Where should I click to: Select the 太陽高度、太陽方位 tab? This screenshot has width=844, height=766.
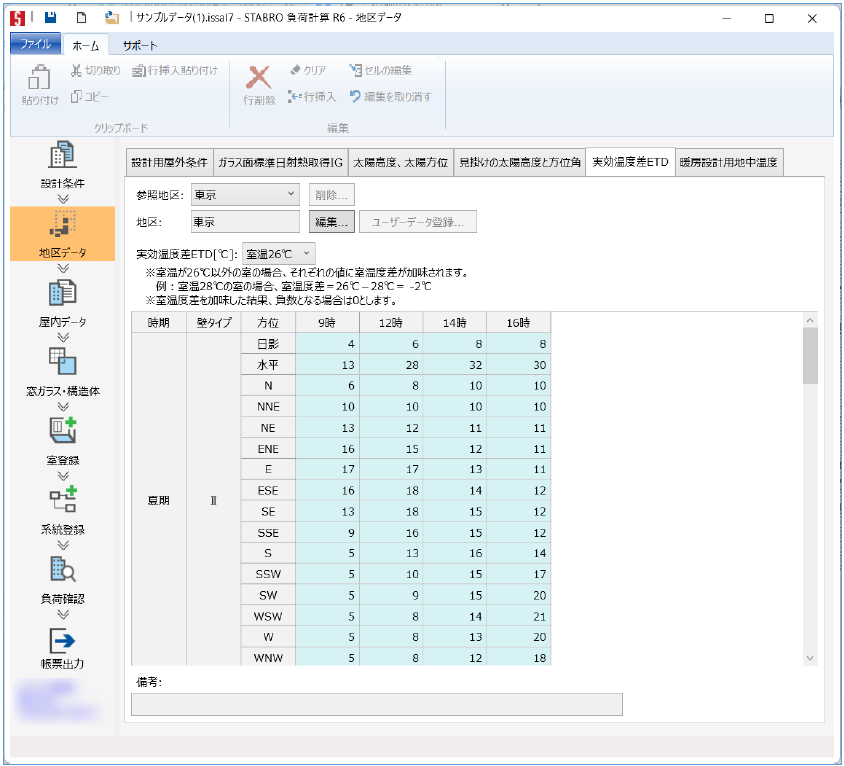click(x=398, y=162)
